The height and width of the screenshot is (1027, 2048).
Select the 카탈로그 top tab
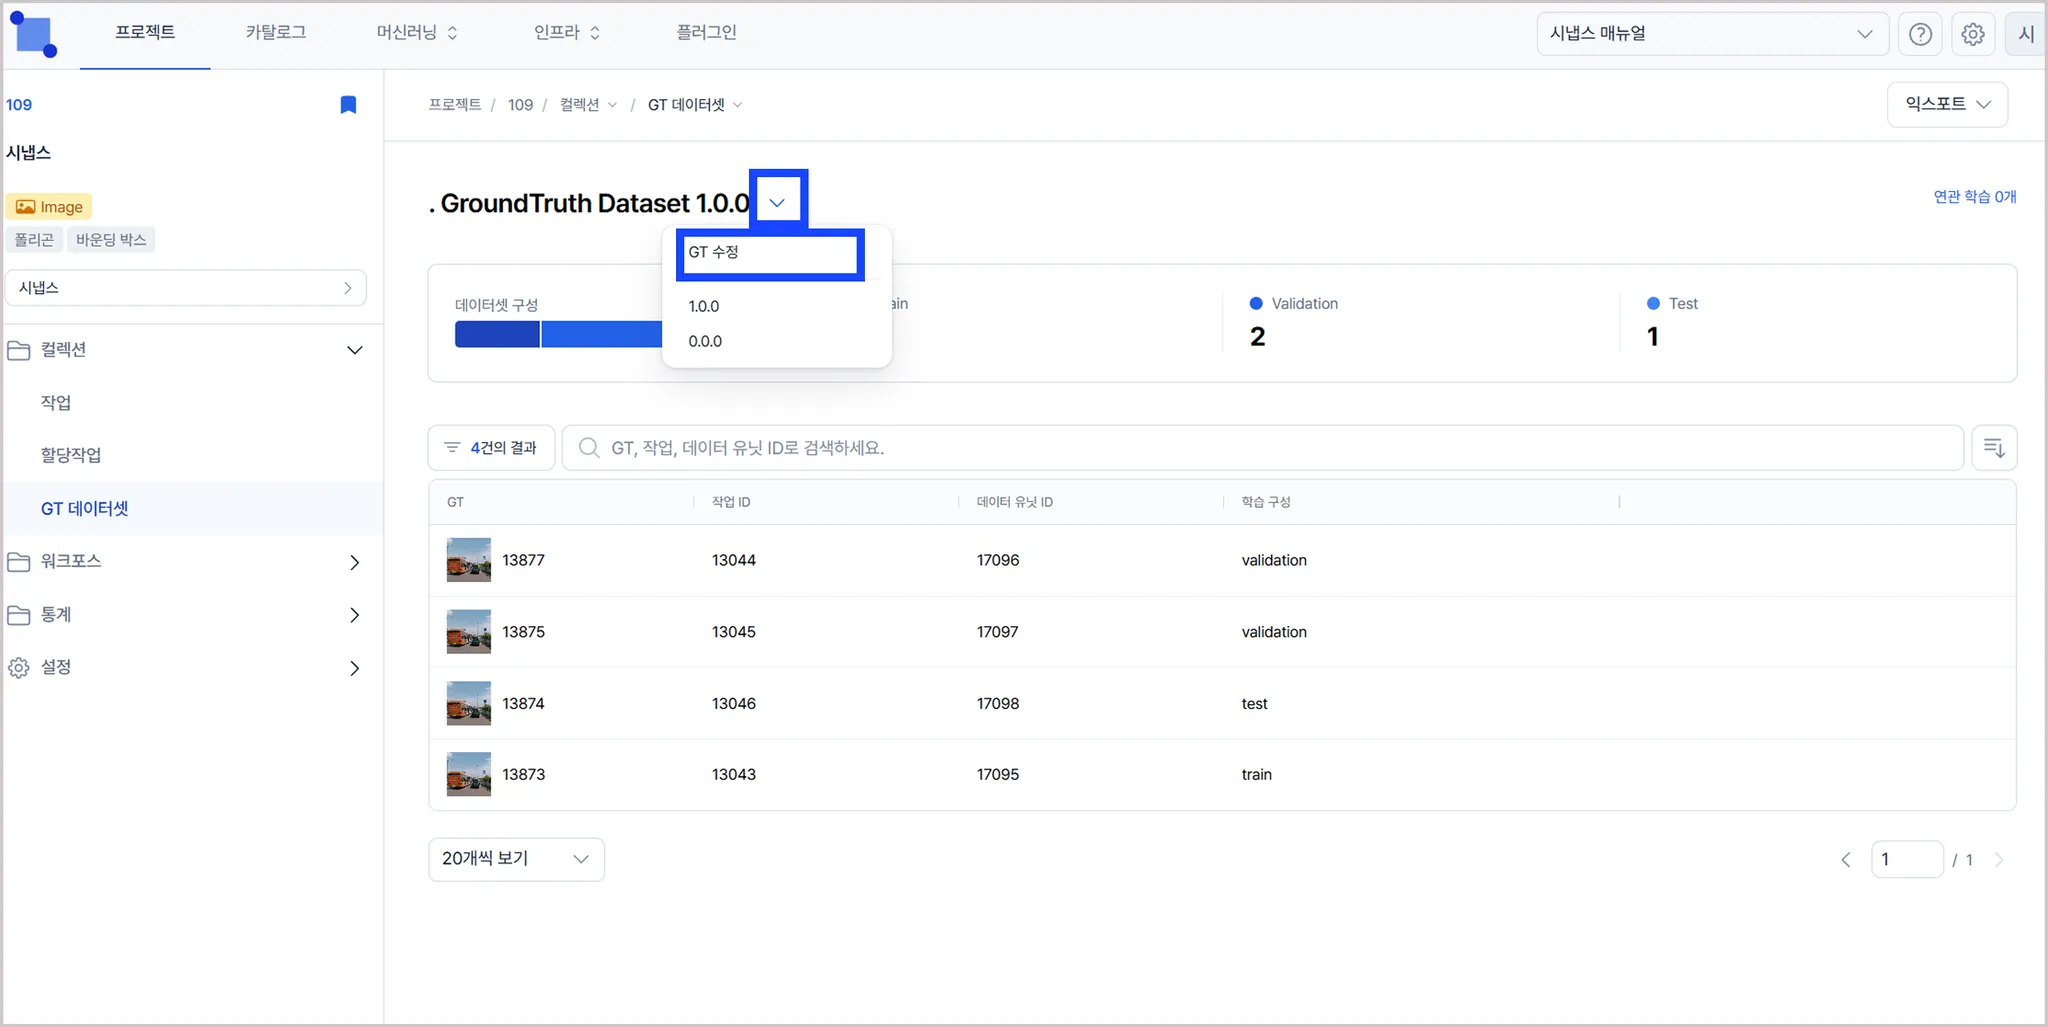tap(276, 33)
